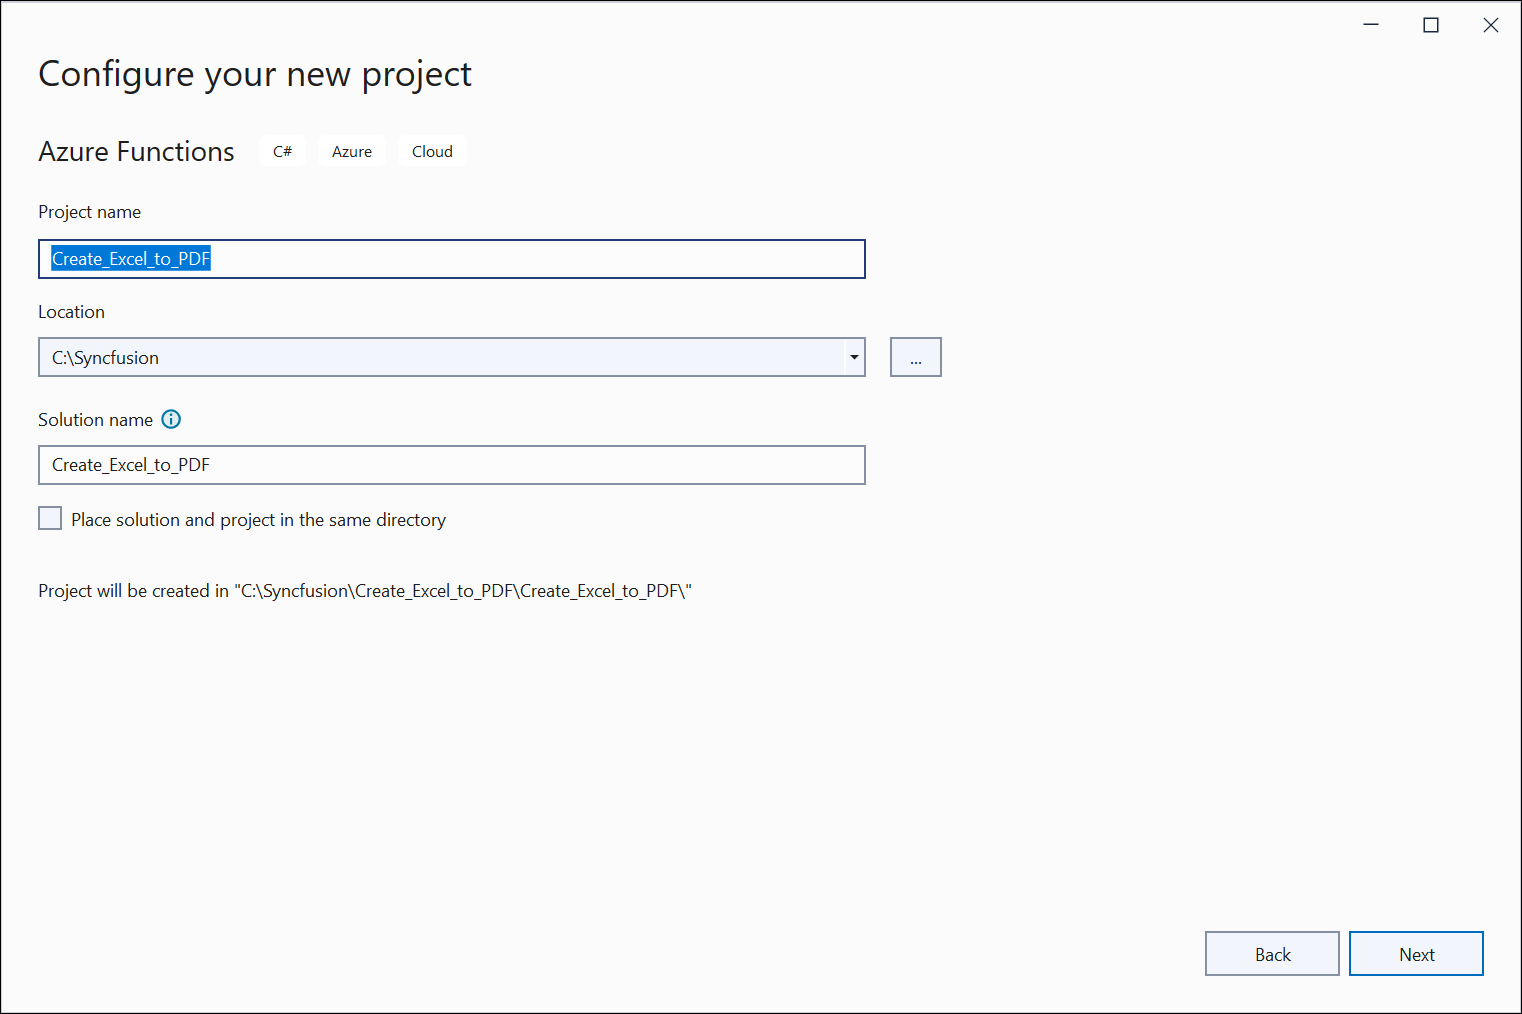Click the Azure Functions template heading
Screen dimensions: 1522x1014
(x=136, y=152)
